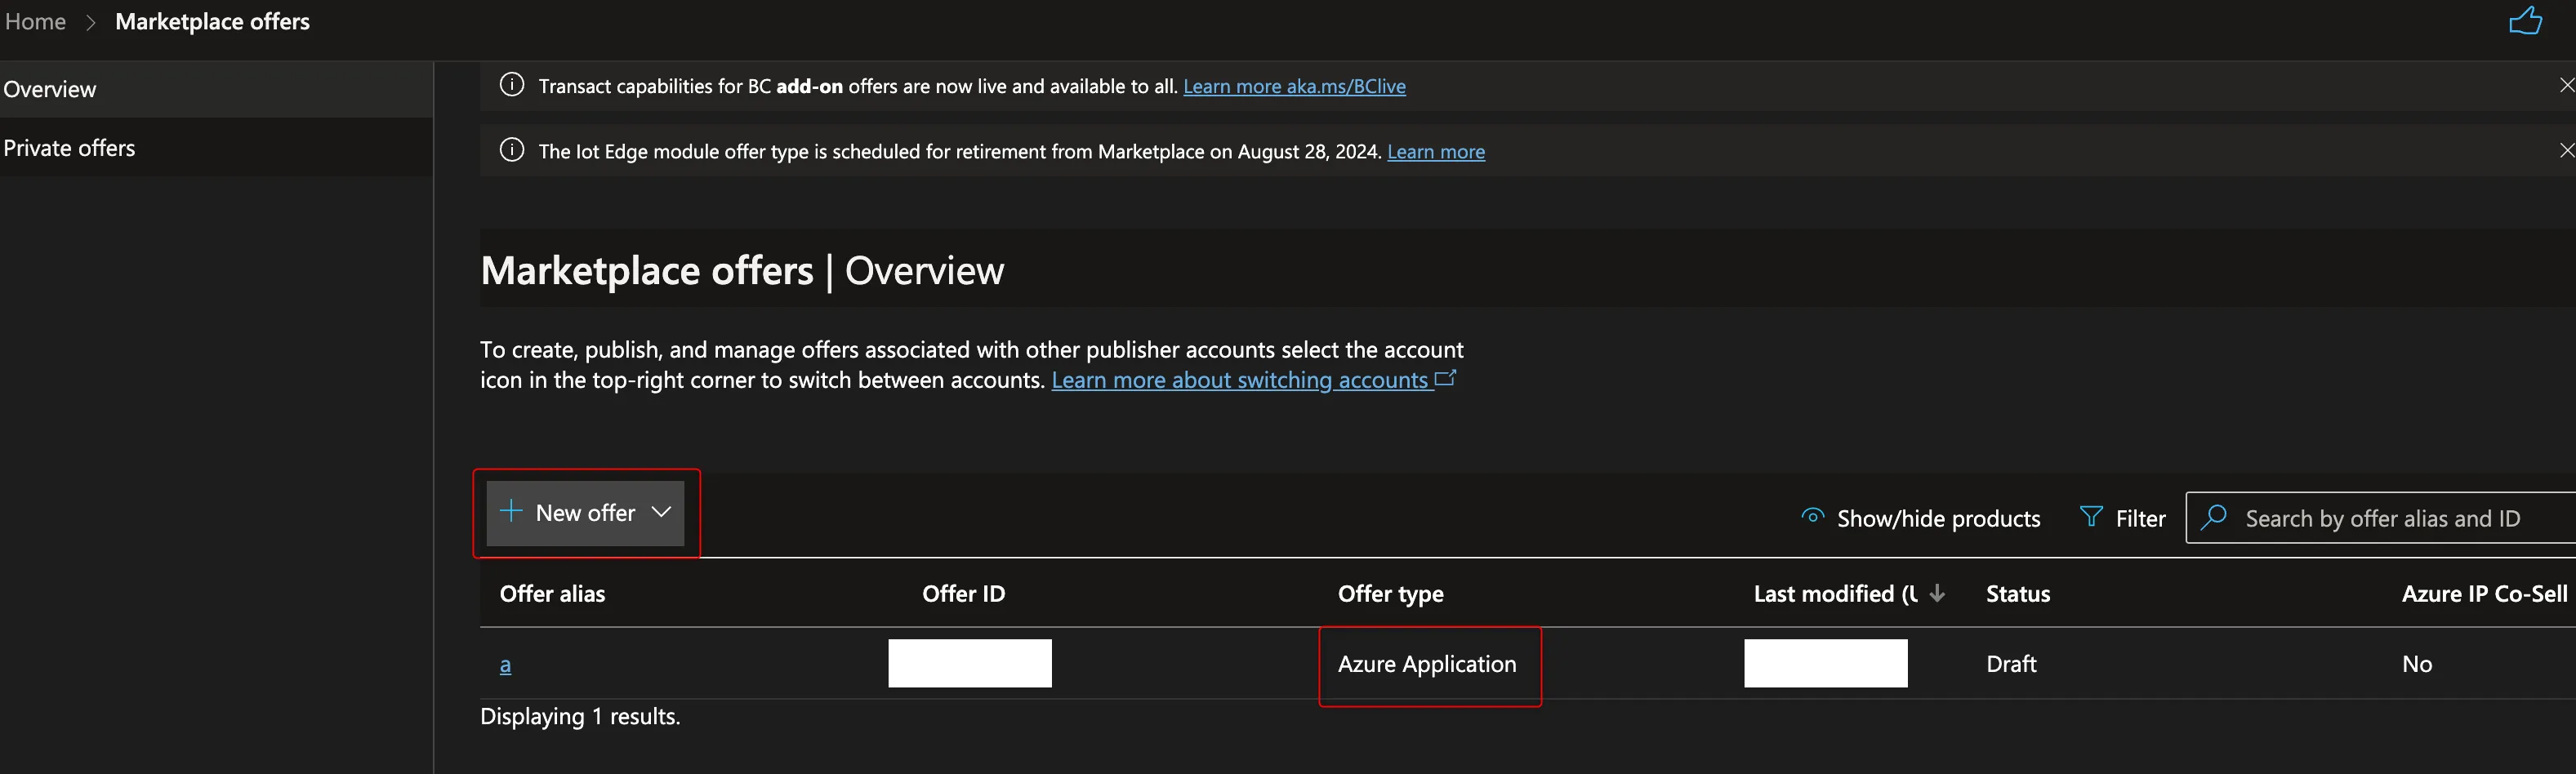Open Learn more aka.ms/BClive link

(1294, 87)
